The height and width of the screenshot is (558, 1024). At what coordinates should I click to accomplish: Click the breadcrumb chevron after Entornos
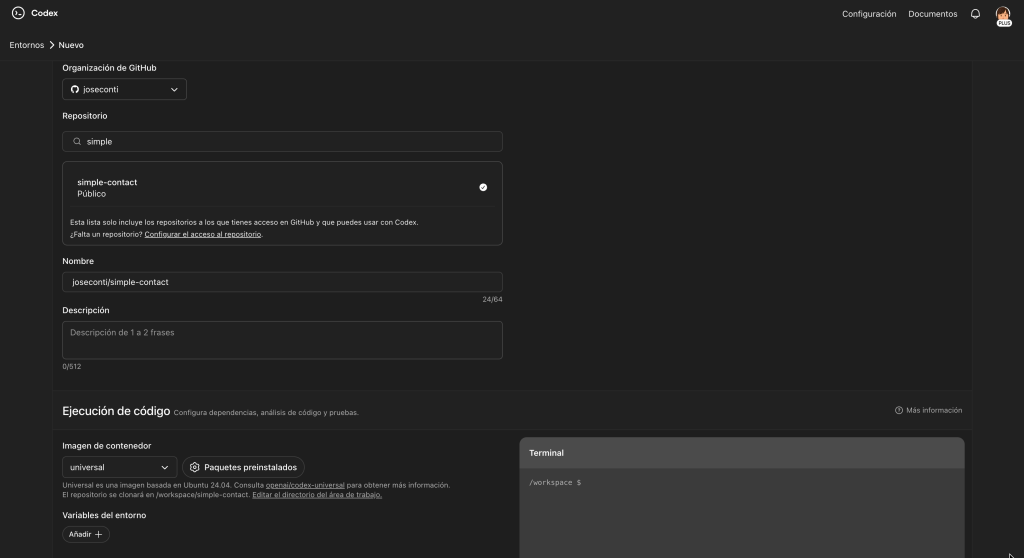point(52,45)
